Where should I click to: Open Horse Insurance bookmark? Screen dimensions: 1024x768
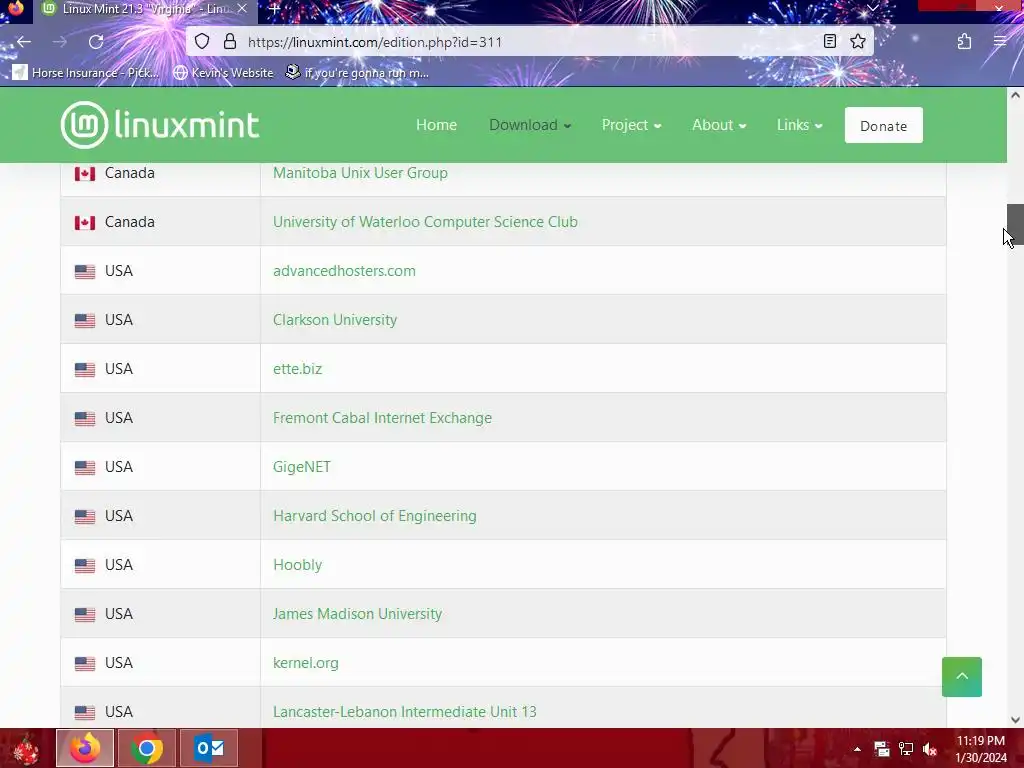click(x=86, y=72)
